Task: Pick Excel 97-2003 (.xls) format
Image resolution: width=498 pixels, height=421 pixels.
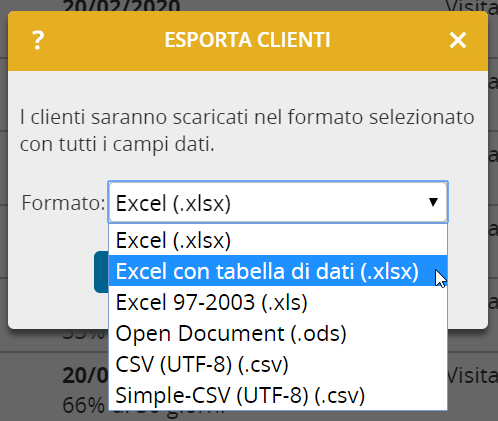Action: click(278, 302)
